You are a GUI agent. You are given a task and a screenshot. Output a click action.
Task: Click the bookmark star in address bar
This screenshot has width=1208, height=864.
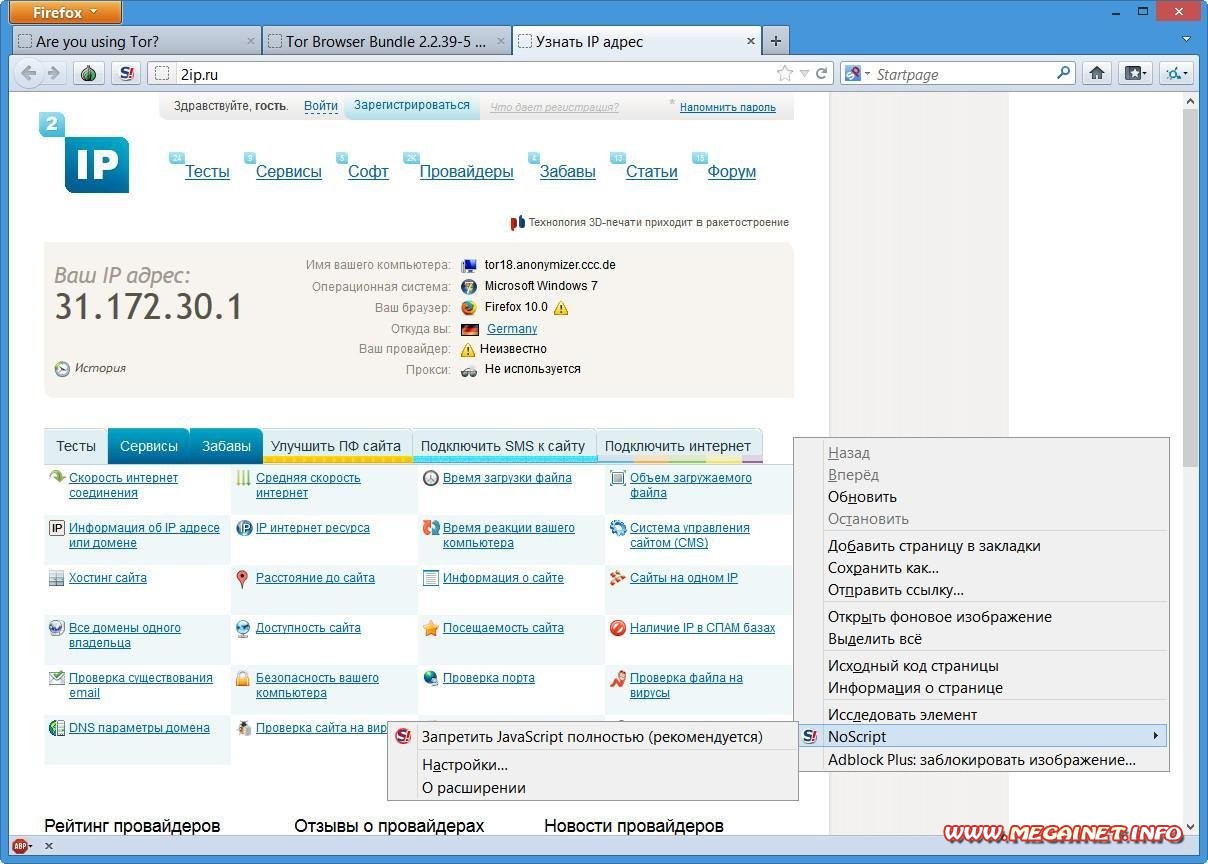coord(785,73)
